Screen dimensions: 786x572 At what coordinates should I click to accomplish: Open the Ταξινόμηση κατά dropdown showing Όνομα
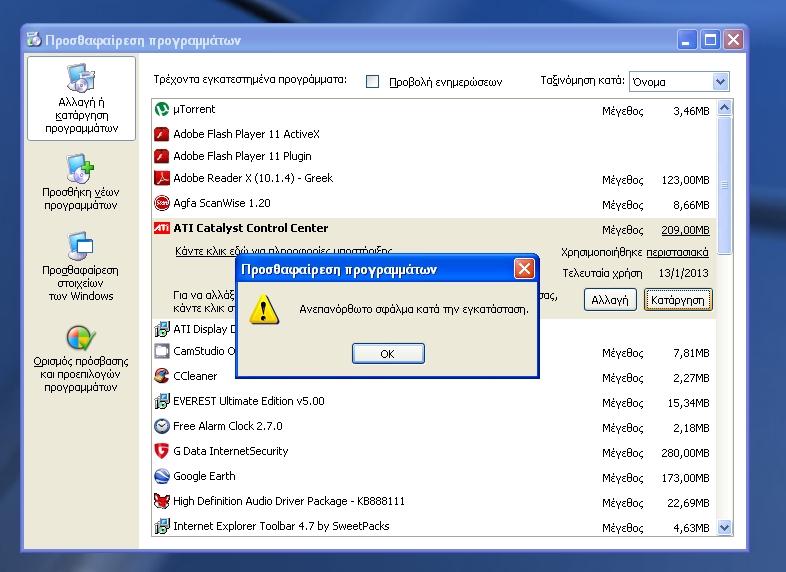pyautogui.click(x=679, y=82)
